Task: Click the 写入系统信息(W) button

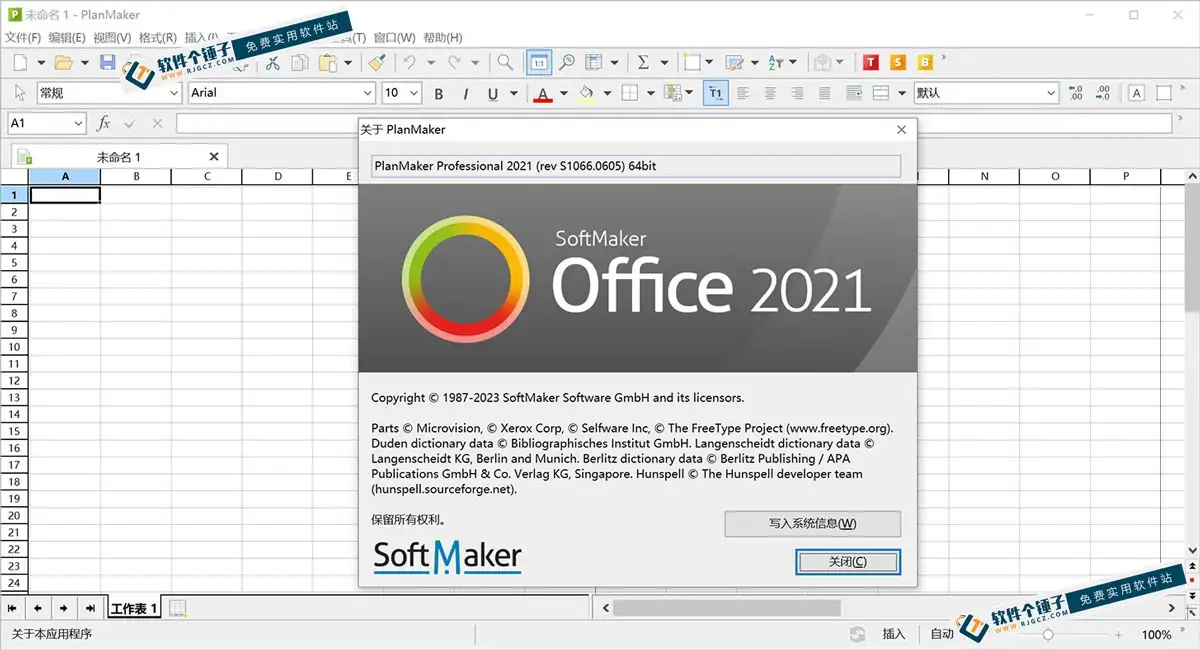Action: pos(812,523)
